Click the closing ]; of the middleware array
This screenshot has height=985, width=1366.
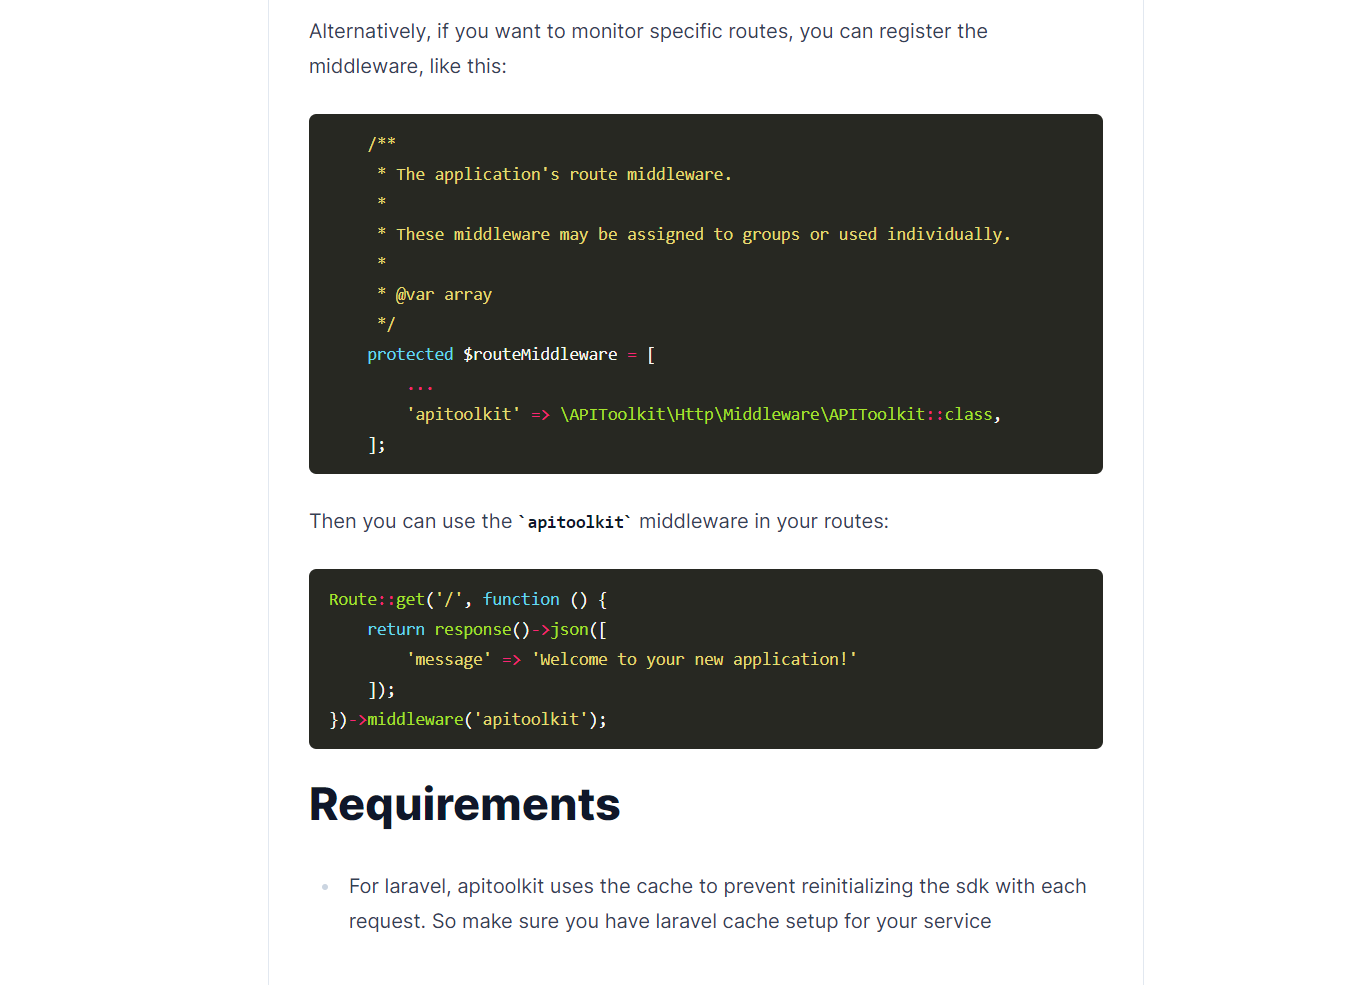pyautogui.click(x=378, y=444)
